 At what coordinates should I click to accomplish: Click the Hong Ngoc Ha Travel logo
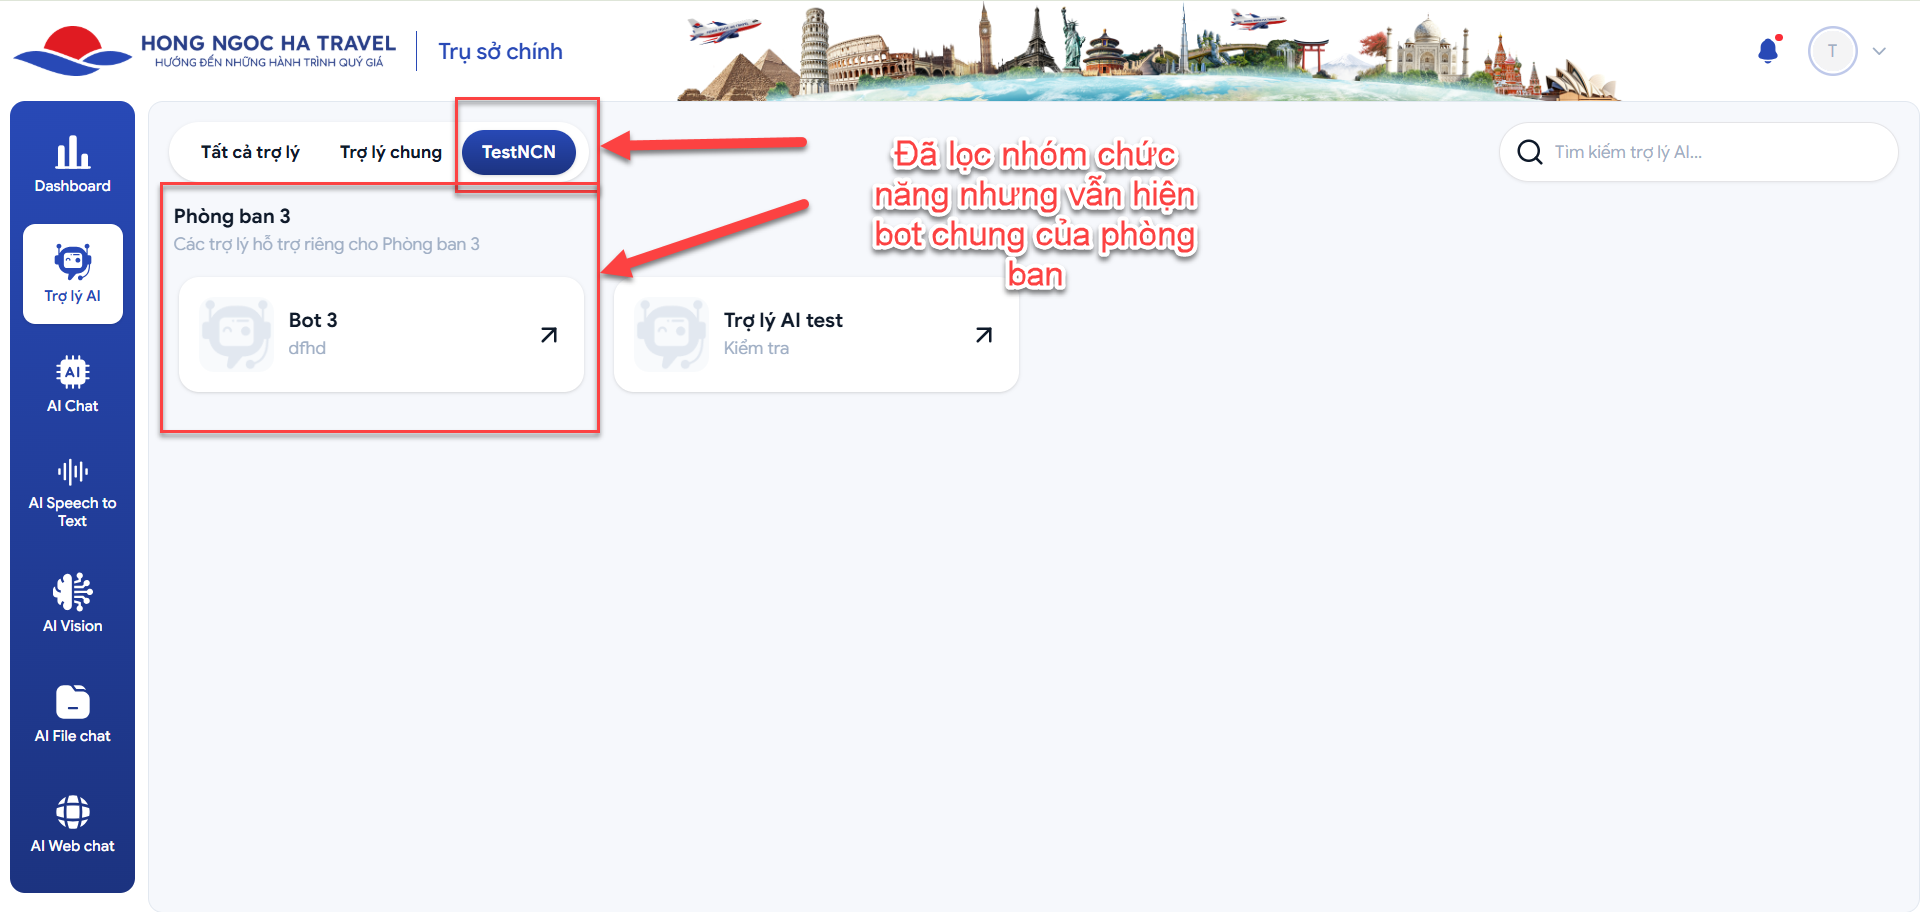coord(204,51)
